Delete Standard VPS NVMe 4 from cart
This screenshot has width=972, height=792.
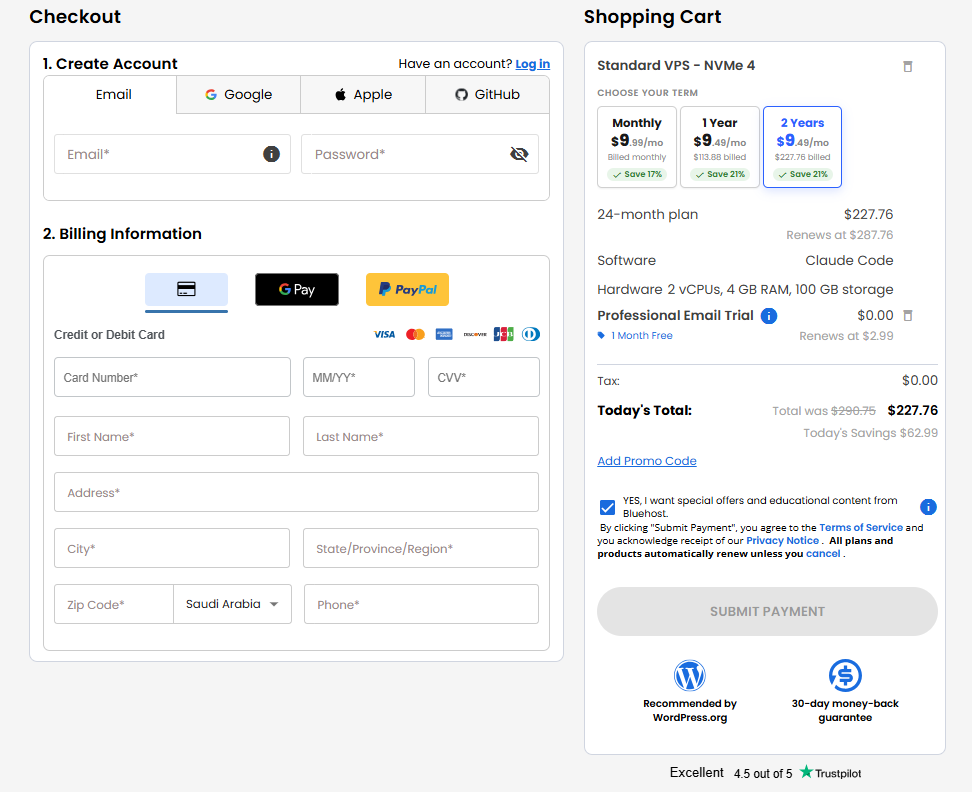click(x=908, y=66)
